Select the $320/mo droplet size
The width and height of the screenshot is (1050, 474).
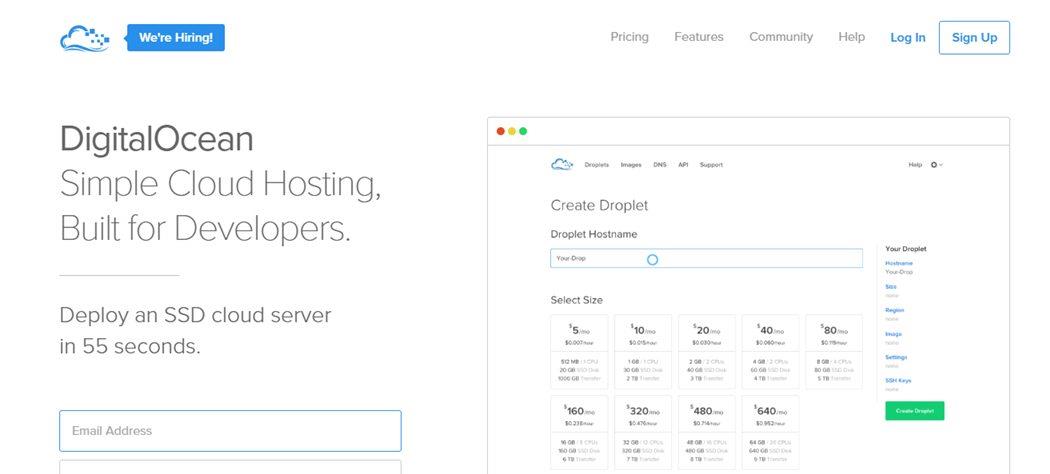(643, 432)
